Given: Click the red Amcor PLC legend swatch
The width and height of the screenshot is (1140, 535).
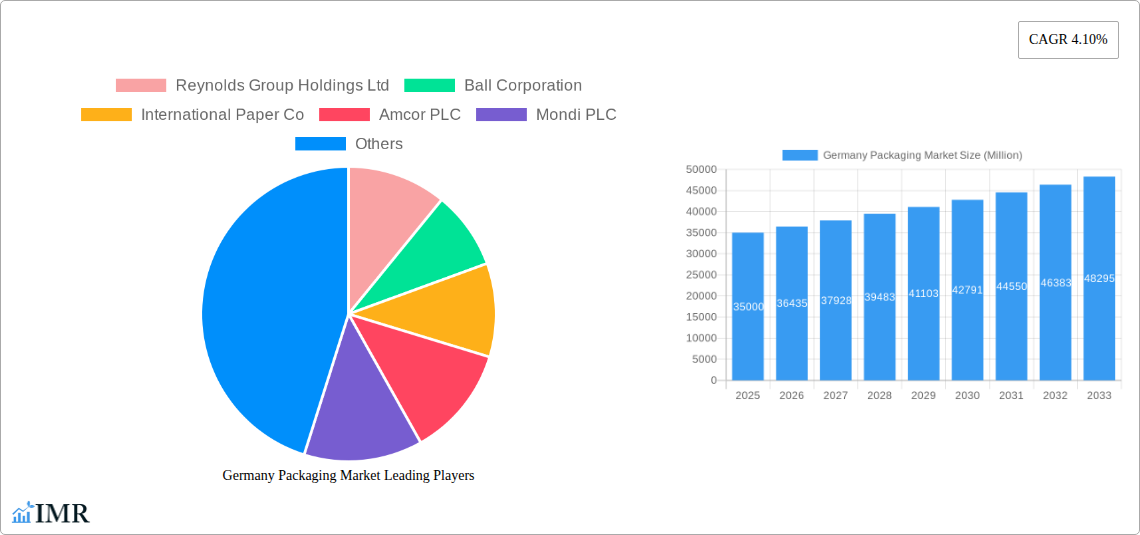Looking at the screenshot, I should 344,115.
